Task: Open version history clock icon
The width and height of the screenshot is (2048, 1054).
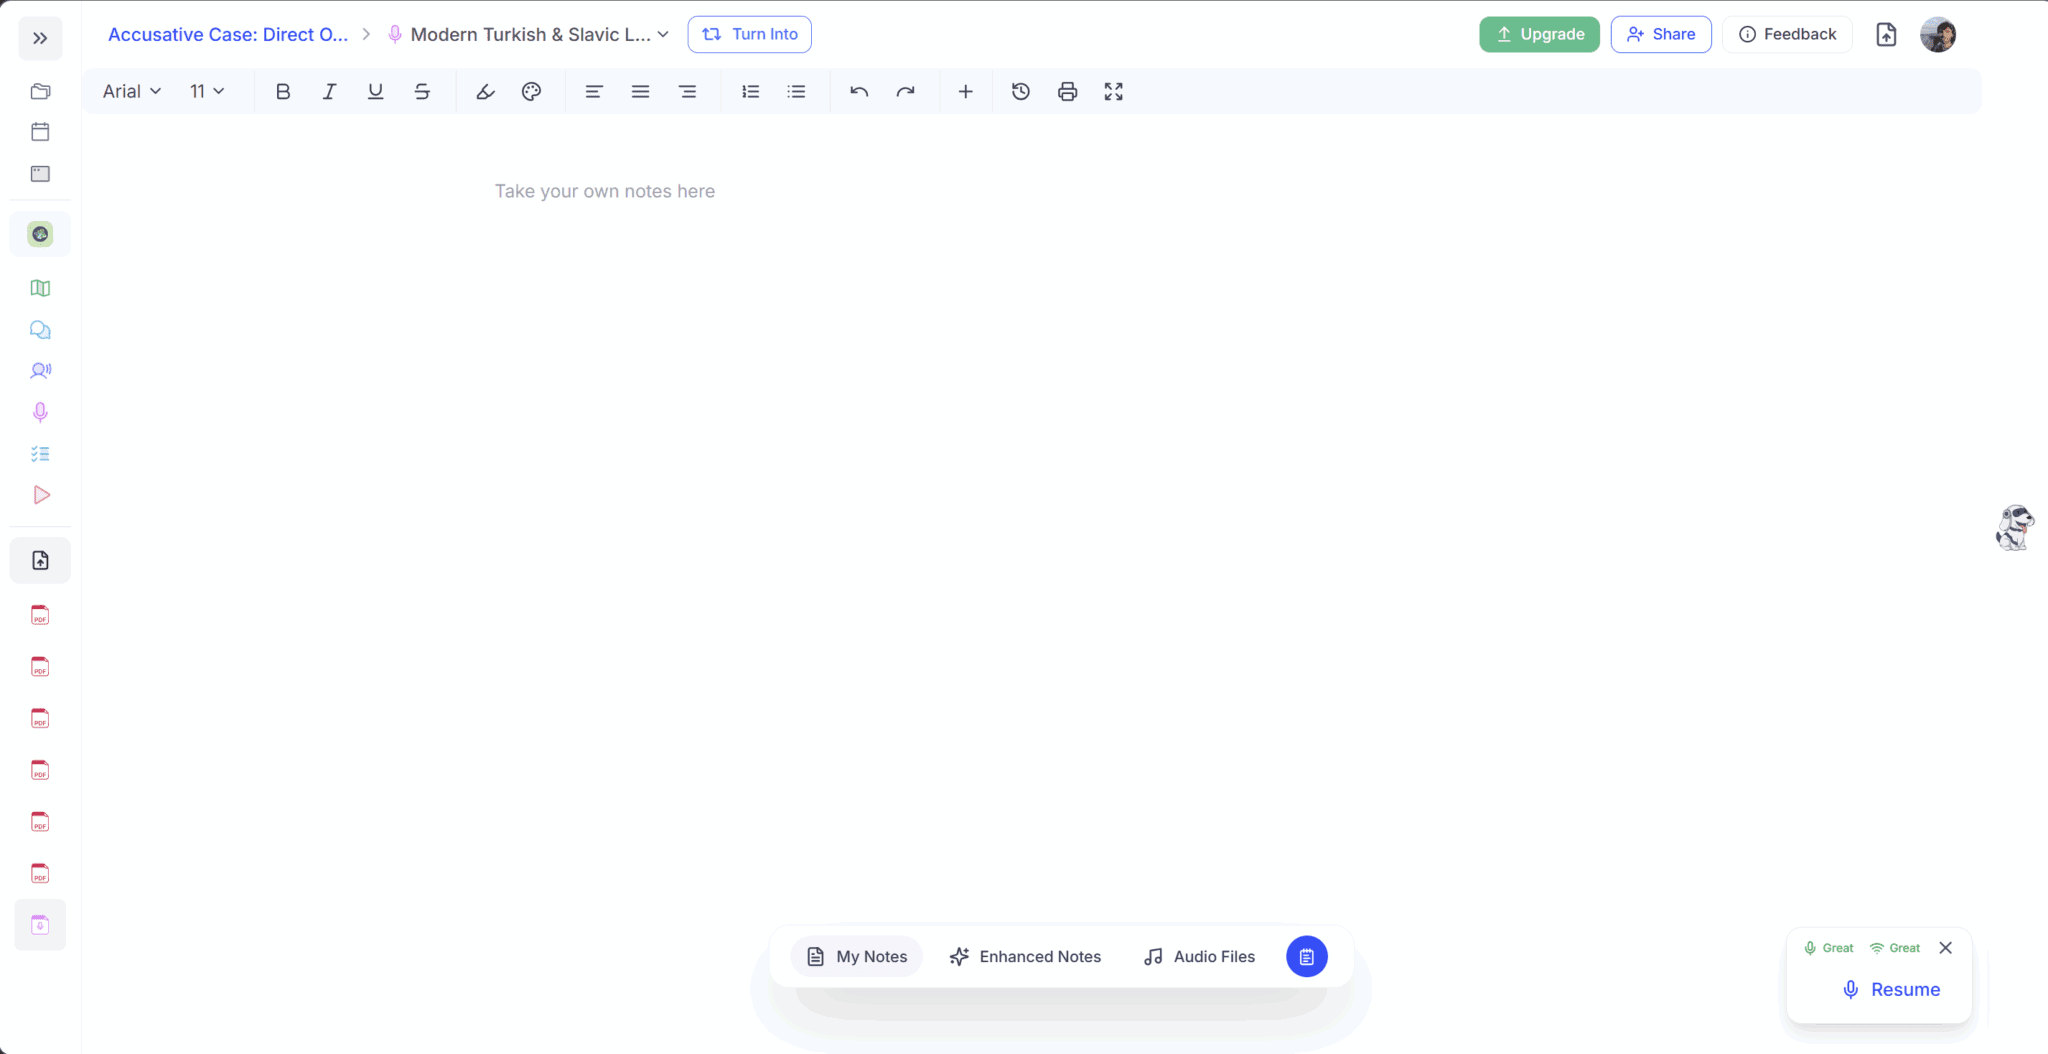Action: (x=1020, y=92)
